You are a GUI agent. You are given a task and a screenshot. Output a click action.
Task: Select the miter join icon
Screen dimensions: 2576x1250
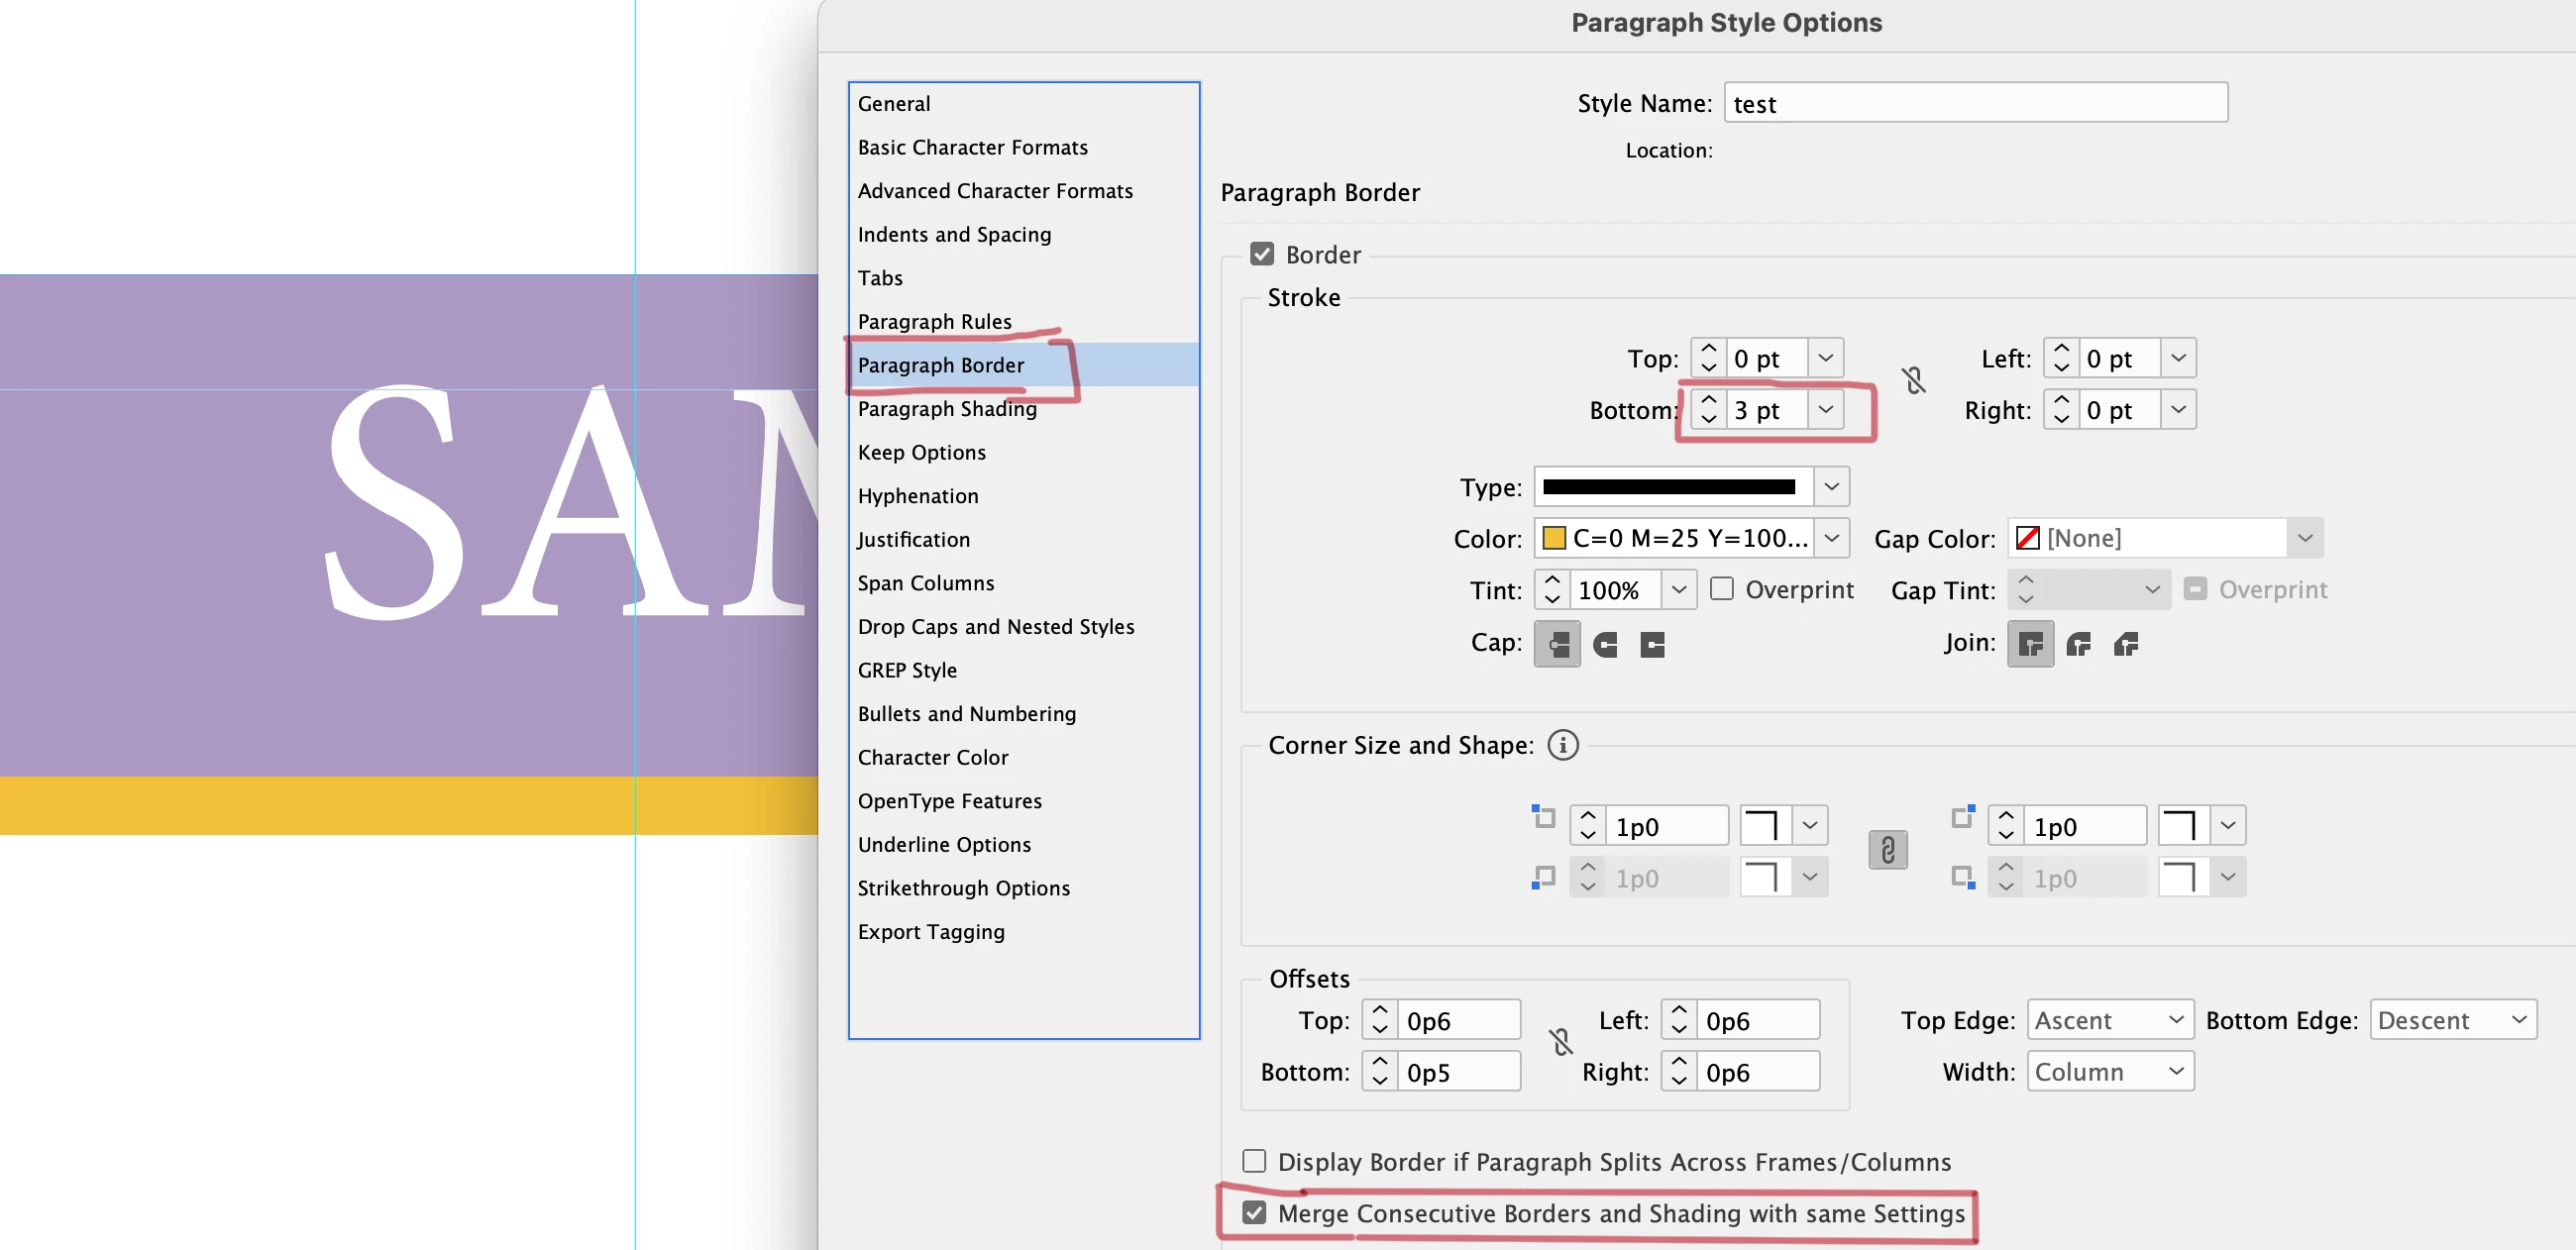click(x=2030, y=644)
